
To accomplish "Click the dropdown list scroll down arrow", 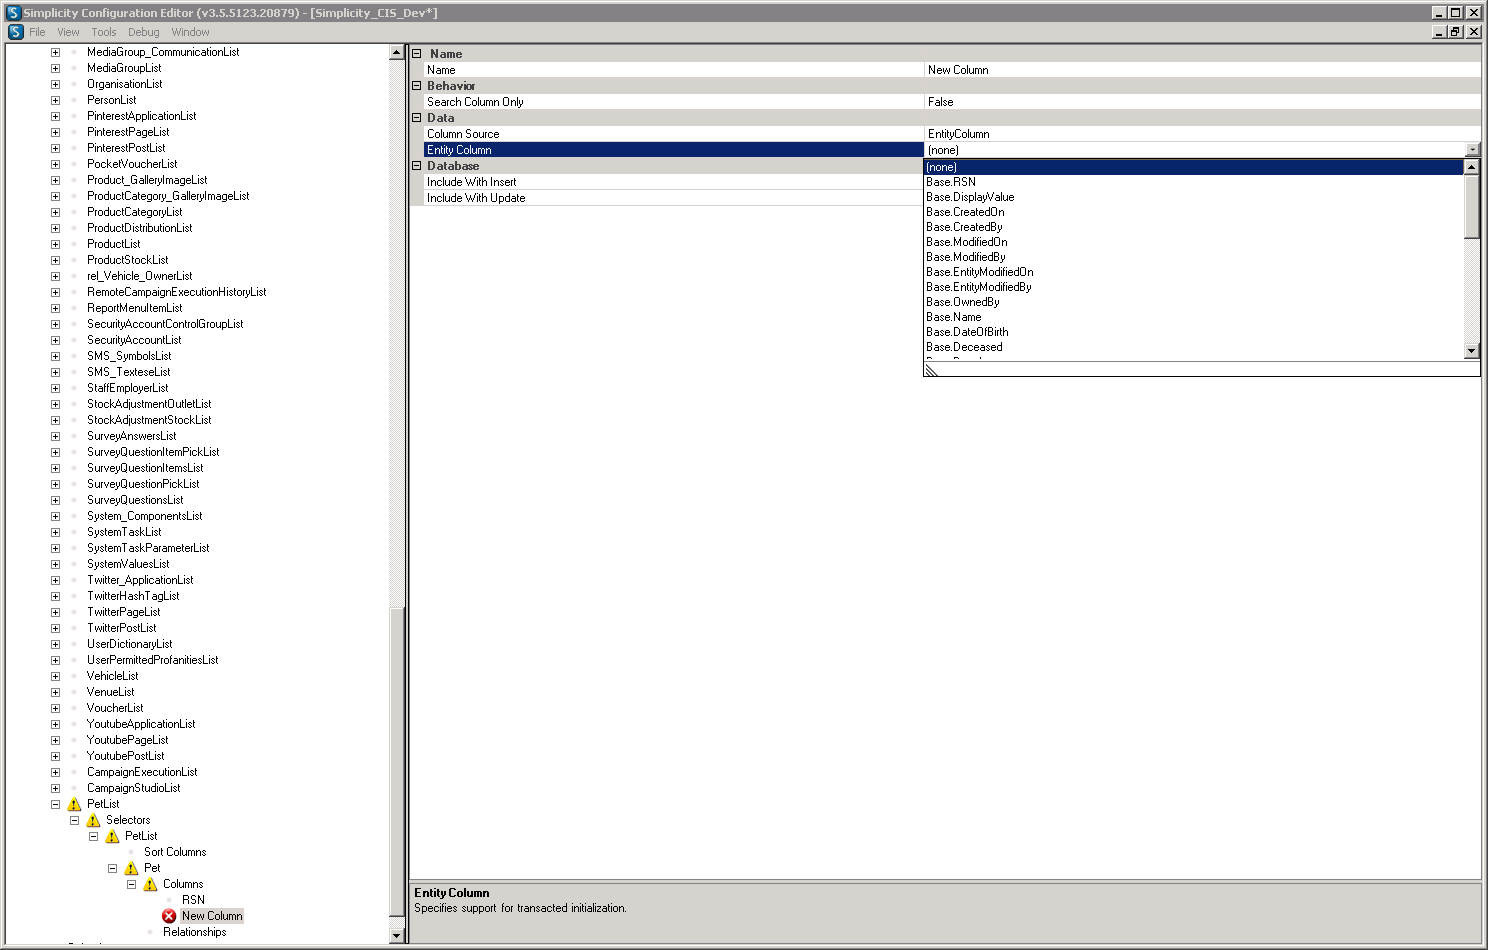I will click(1471, 351).
